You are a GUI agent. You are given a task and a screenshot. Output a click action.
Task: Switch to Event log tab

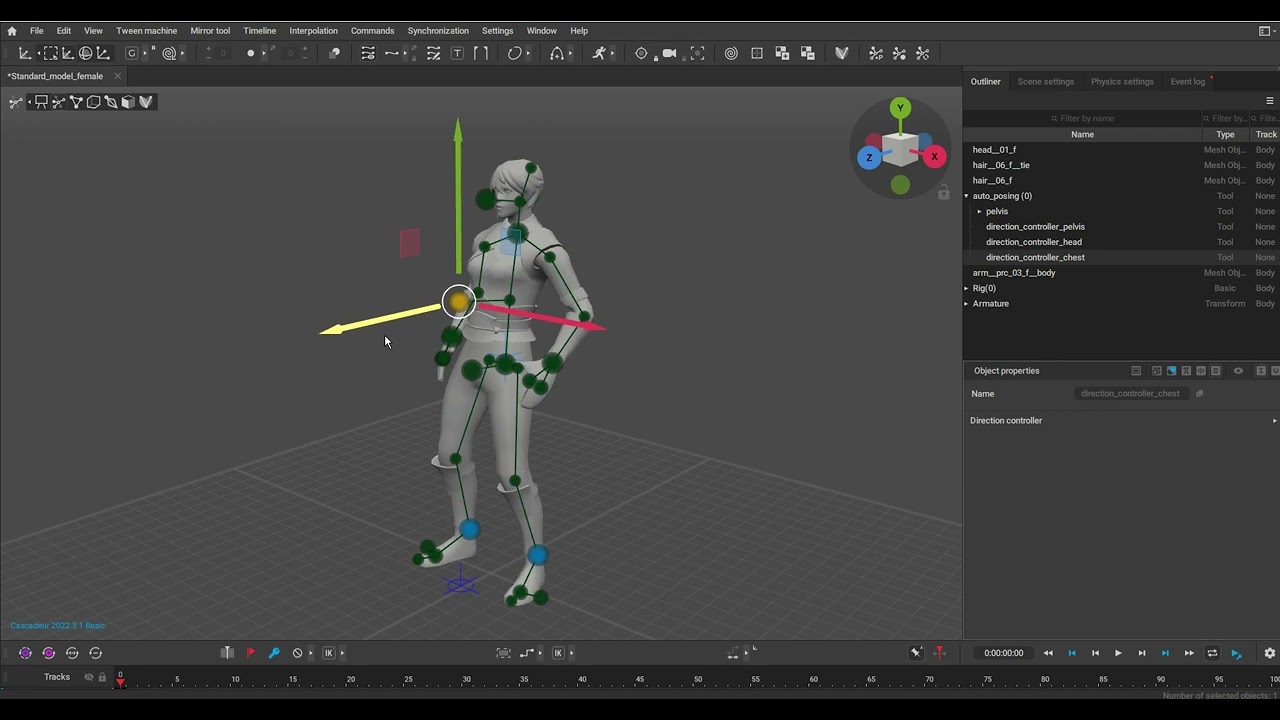(1188, 82)
